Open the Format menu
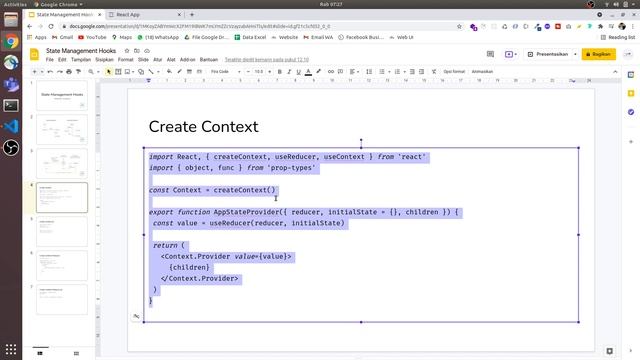Viewport: 640px width, 360px height. coord(125,60)
